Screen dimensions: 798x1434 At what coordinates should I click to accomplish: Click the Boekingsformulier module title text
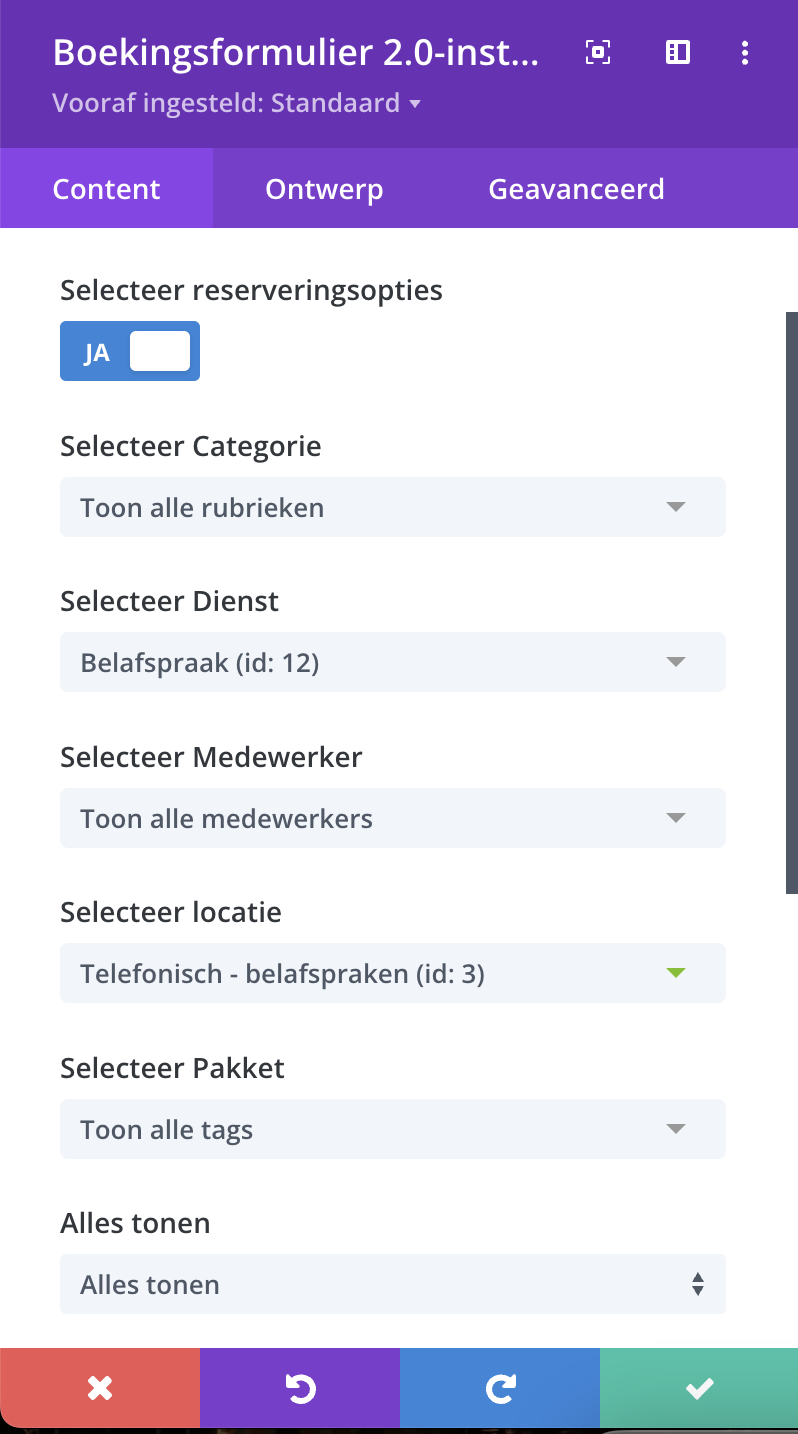(x=296, y=53)
